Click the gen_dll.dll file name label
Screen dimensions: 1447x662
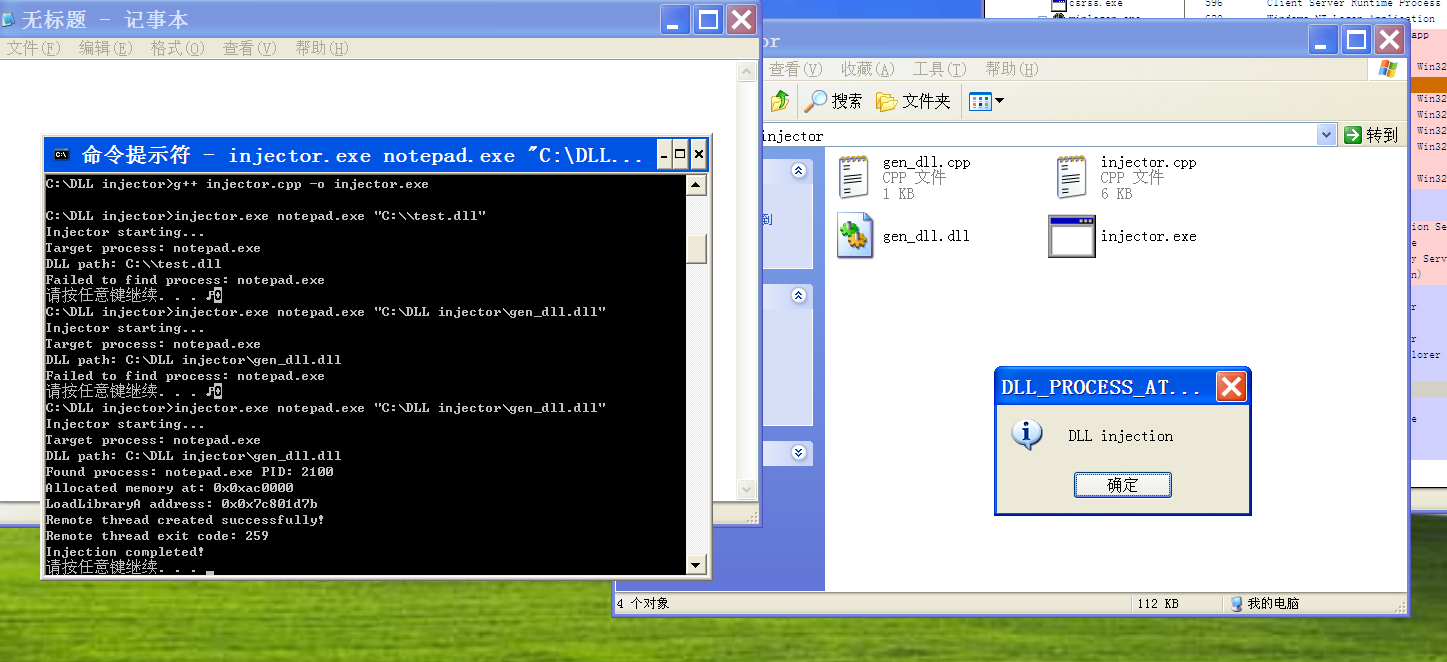click(926, 236)
